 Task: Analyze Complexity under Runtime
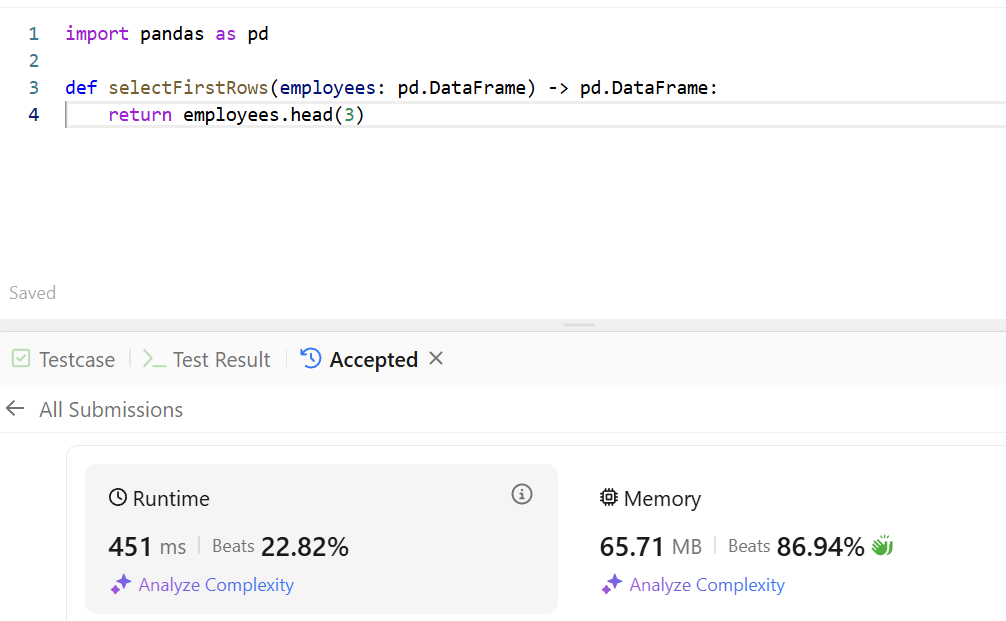pyautogui.click(x=216, y=584)
